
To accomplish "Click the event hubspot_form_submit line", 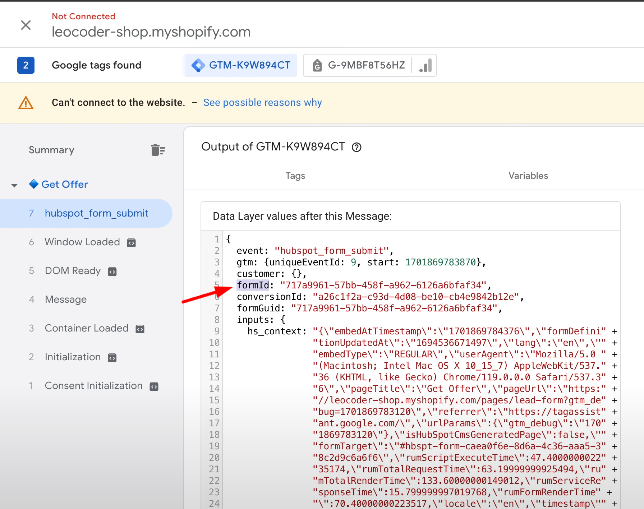I will pos(315,251).
